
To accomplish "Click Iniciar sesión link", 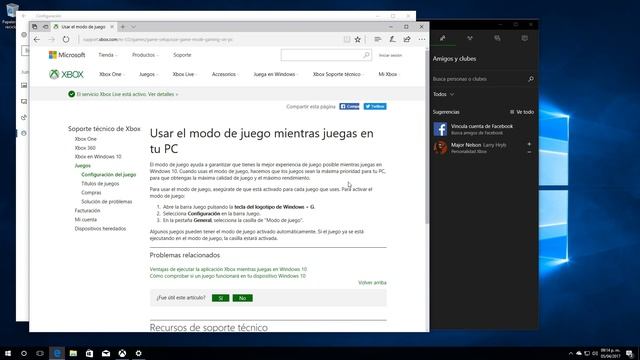I will (390, 55).
